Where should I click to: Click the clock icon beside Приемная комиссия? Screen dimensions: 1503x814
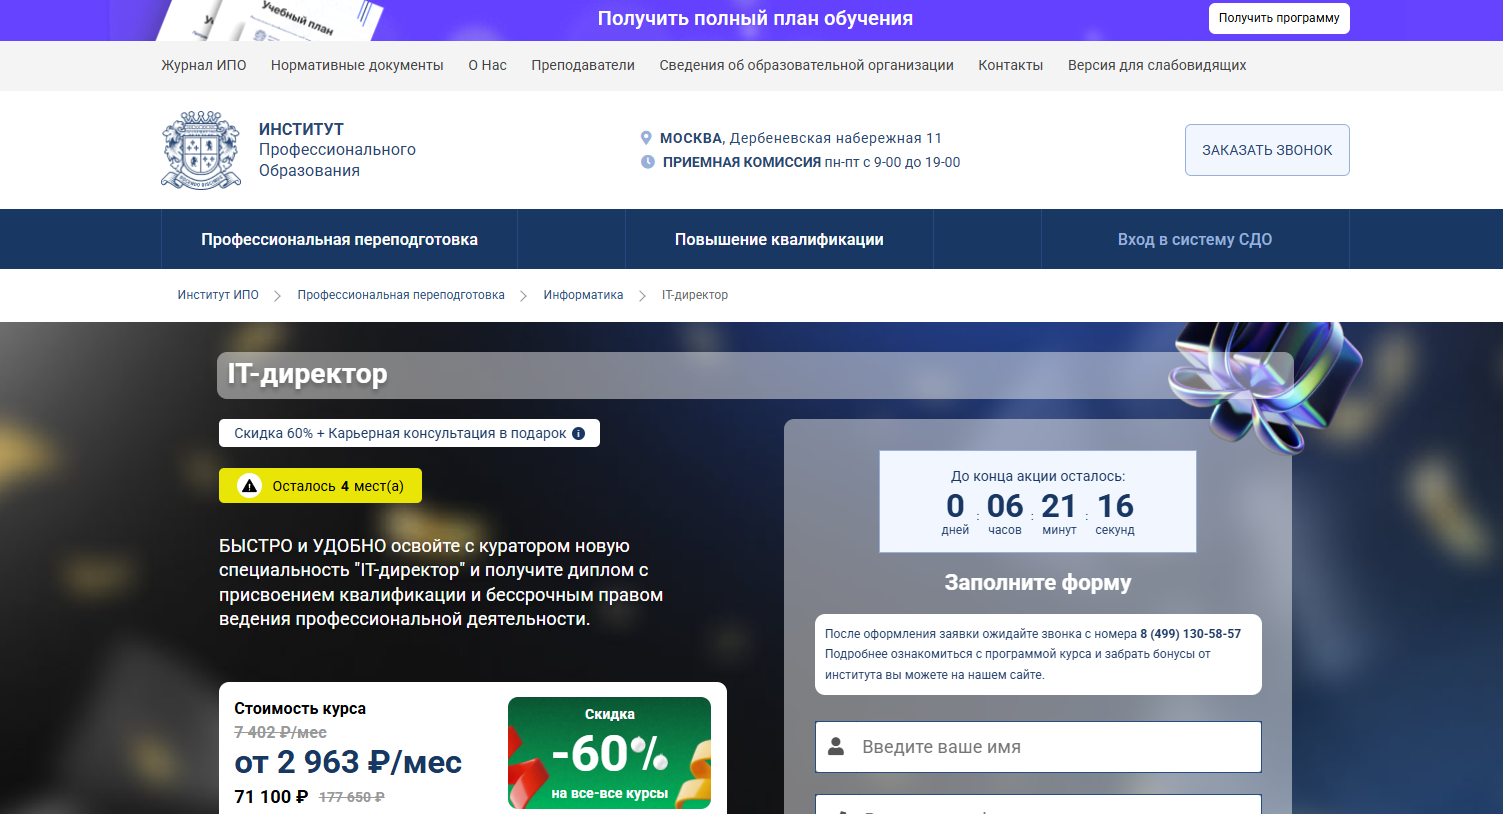click(x=647, y=162)
